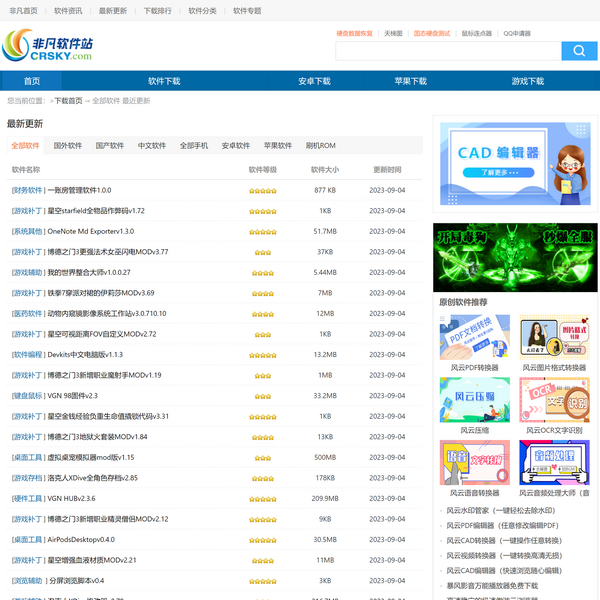
Task: Open 下载排行 in the top bar
Action: [x=157, y=11]
